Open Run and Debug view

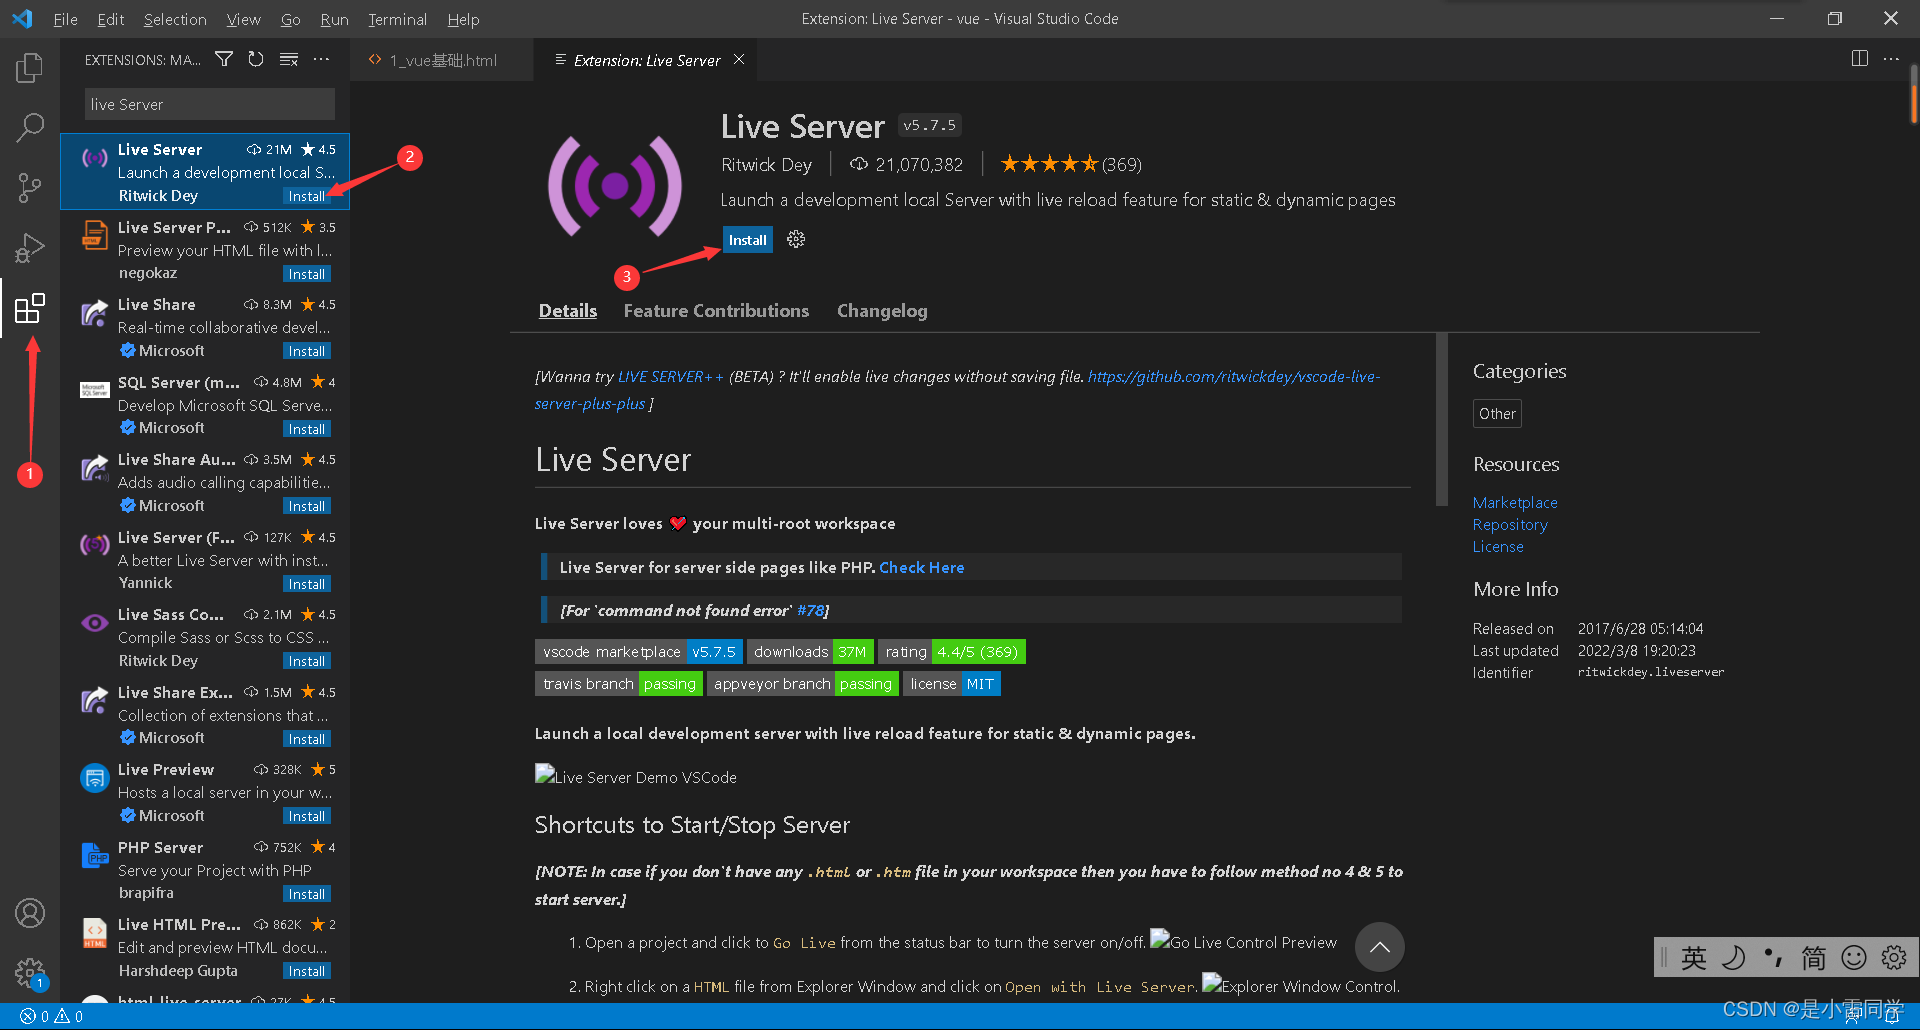coord(30,247)
